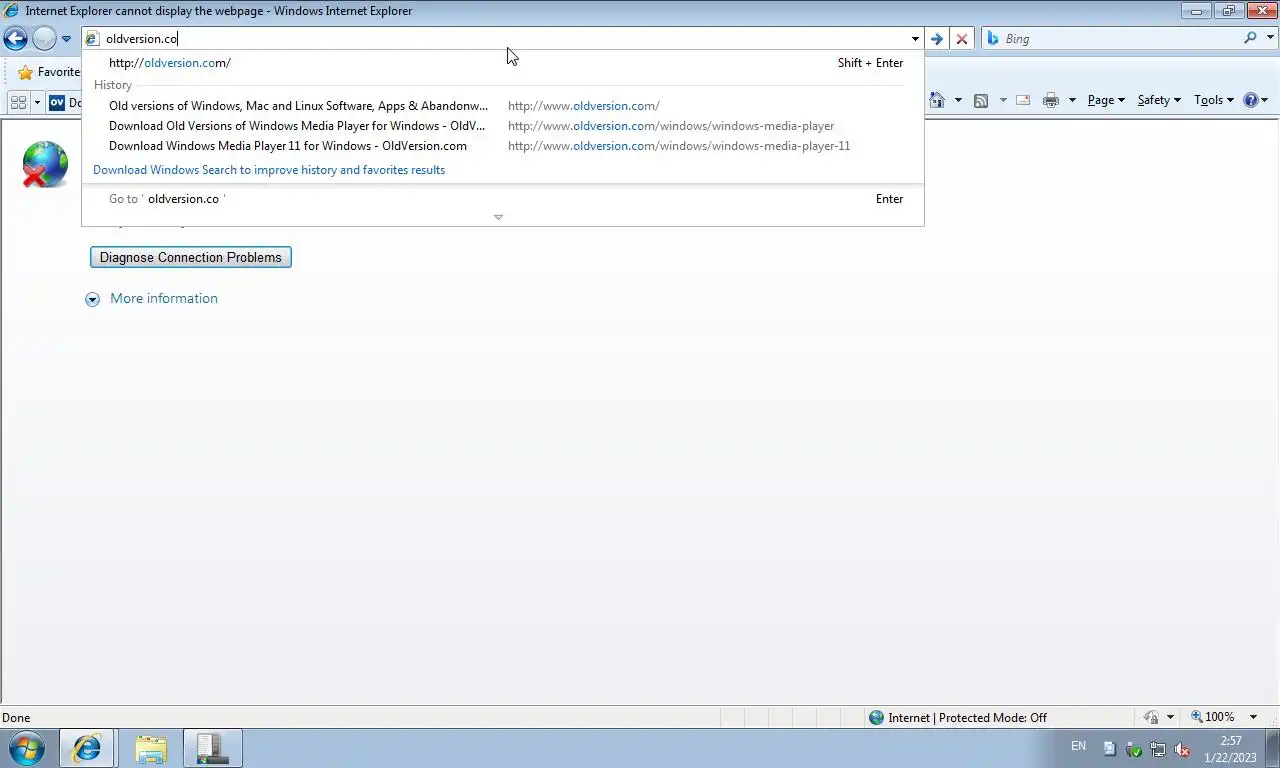The height and width of the screenshot is (768, 1280).
Task: Click the Action Center tray icon
Action: point(1110,749)
